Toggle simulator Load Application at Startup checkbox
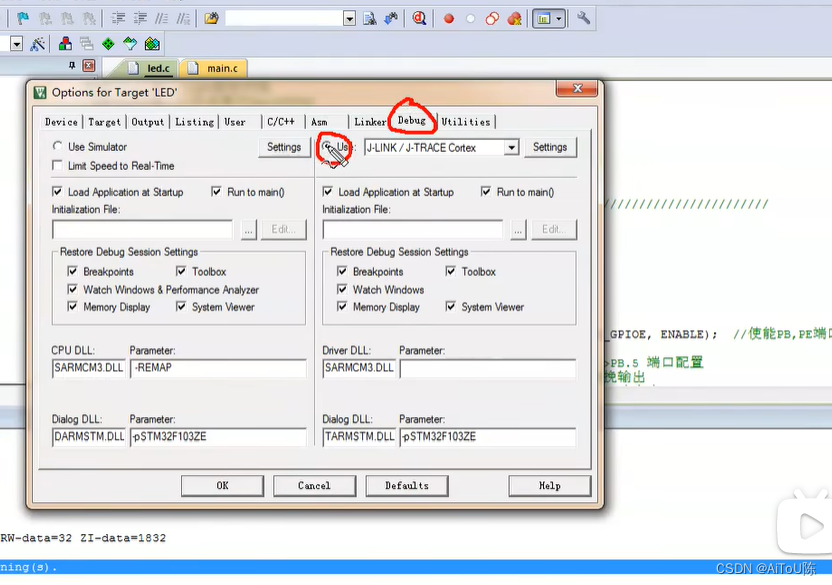 click(57, 191)
